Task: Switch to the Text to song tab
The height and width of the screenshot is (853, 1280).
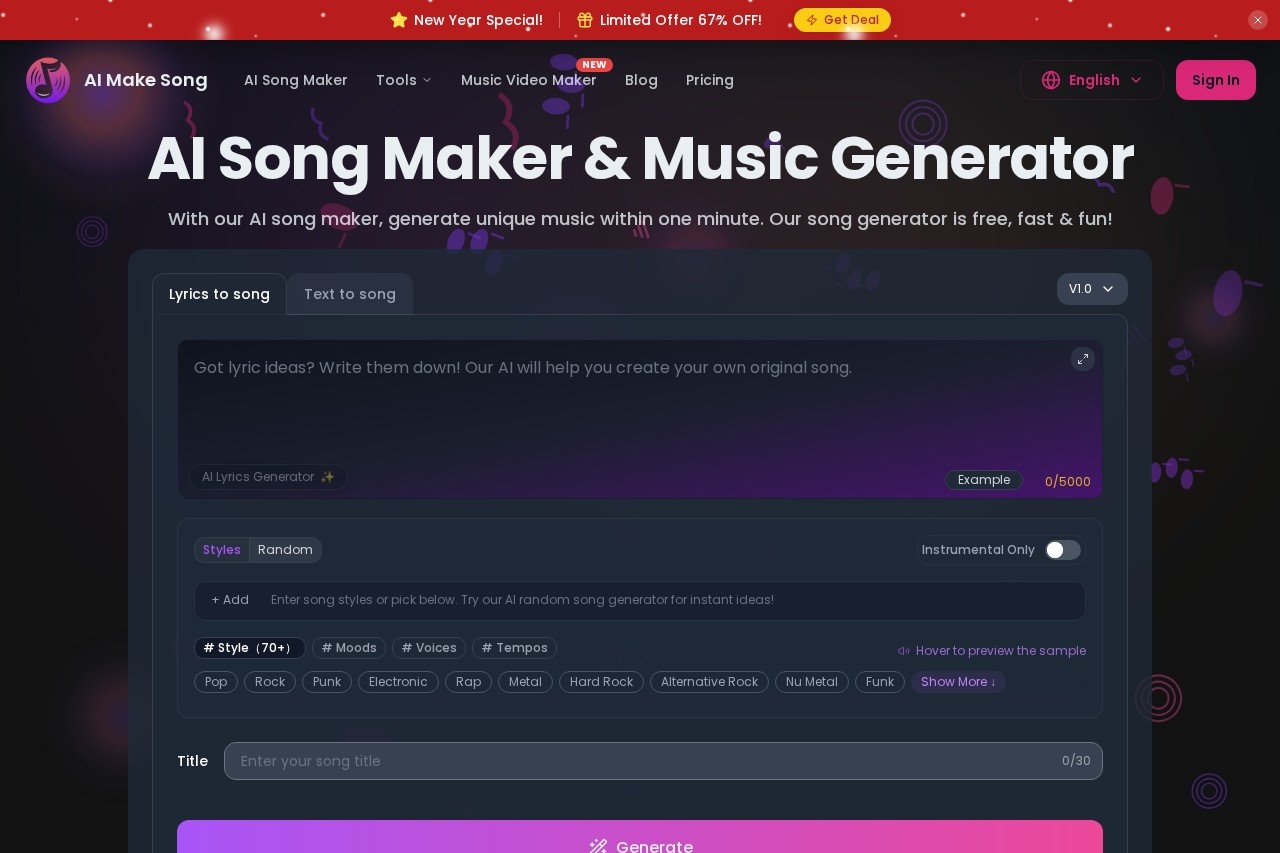Action: click(x=349, y=294)
